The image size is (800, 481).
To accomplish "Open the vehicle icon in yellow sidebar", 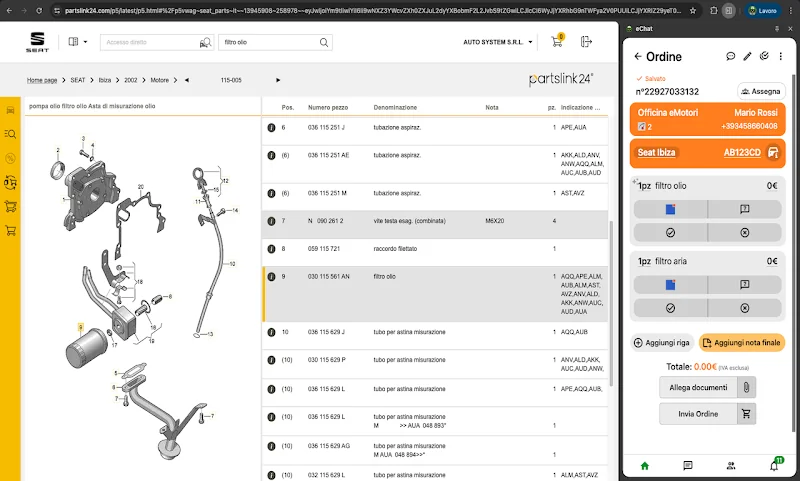I will (10, 110).
